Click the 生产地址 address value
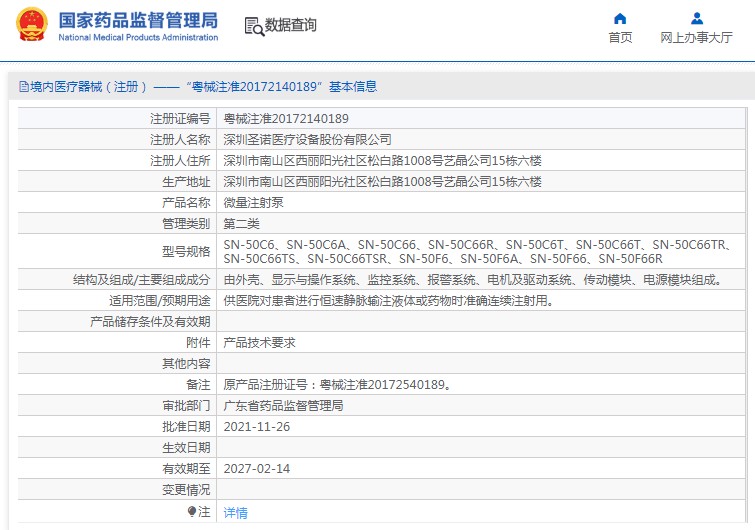 (382, 181)
